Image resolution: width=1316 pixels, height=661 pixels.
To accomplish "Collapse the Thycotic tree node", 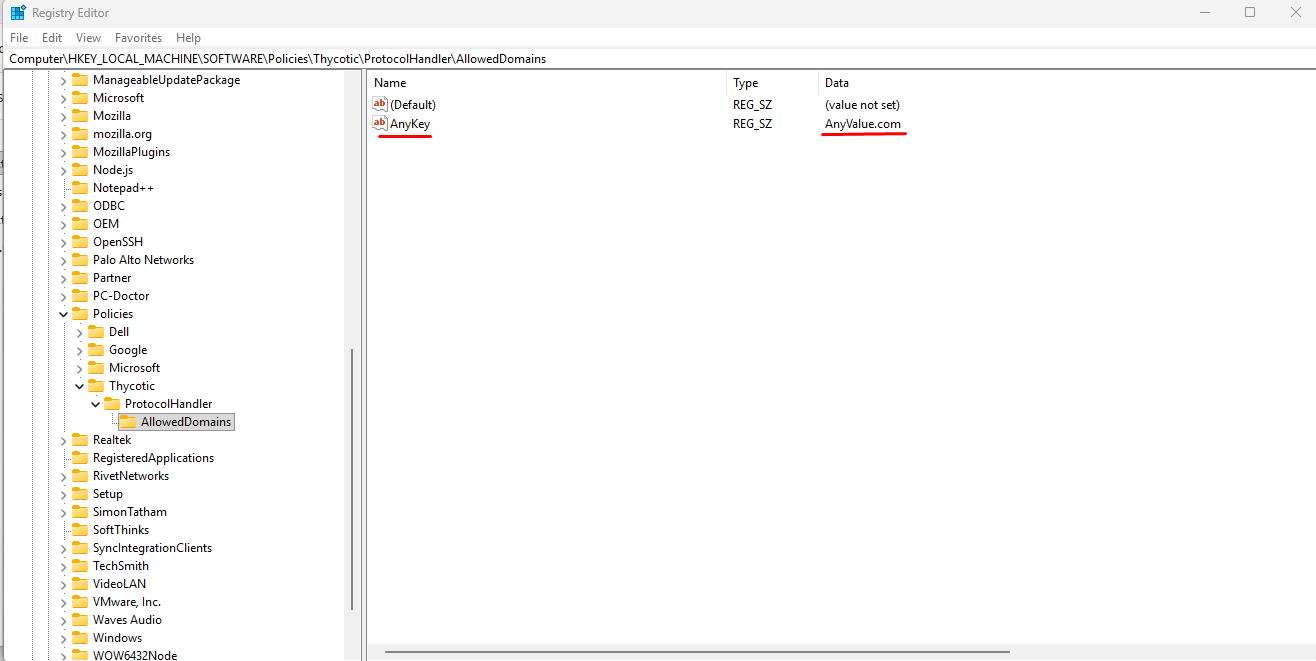I will pos(80,386).
